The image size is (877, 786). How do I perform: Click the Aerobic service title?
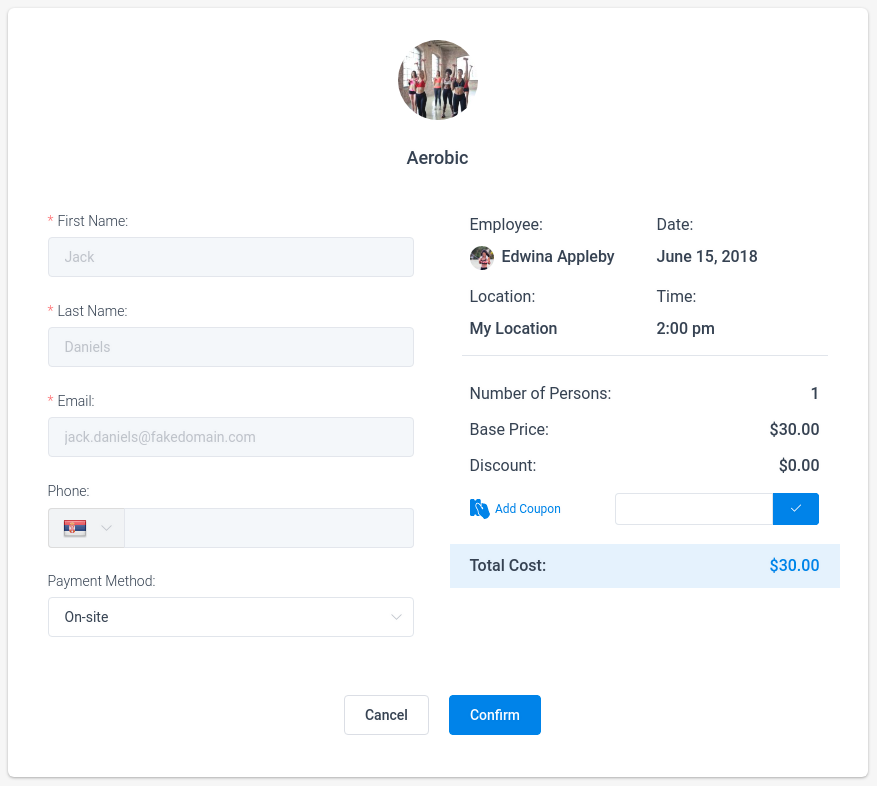tap(437, 158)
